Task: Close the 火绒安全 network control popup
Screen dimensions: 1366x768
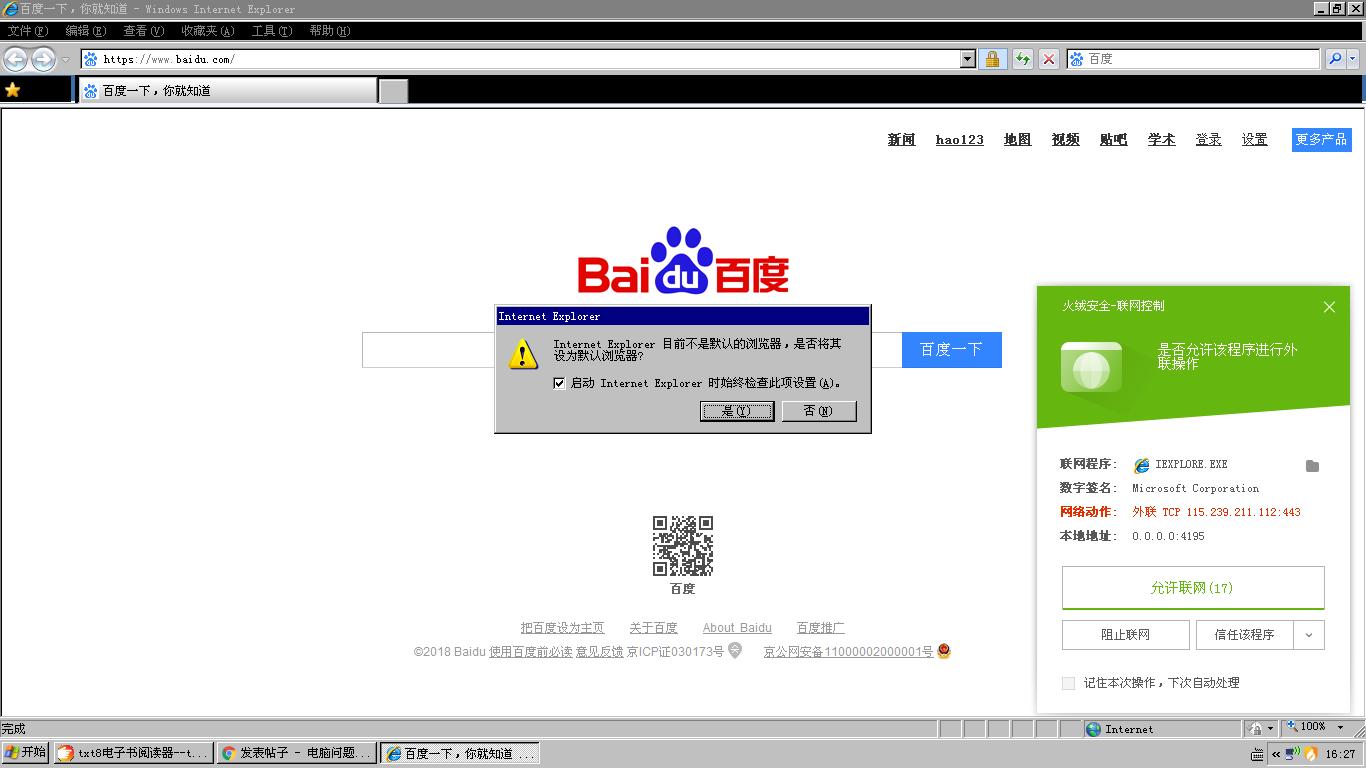Action: click(1329, 307)
